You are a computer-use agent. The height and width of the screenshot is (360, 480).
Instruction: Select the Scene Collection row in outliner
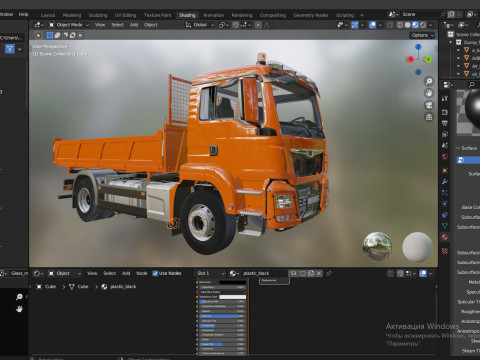[x=465, y=34]
